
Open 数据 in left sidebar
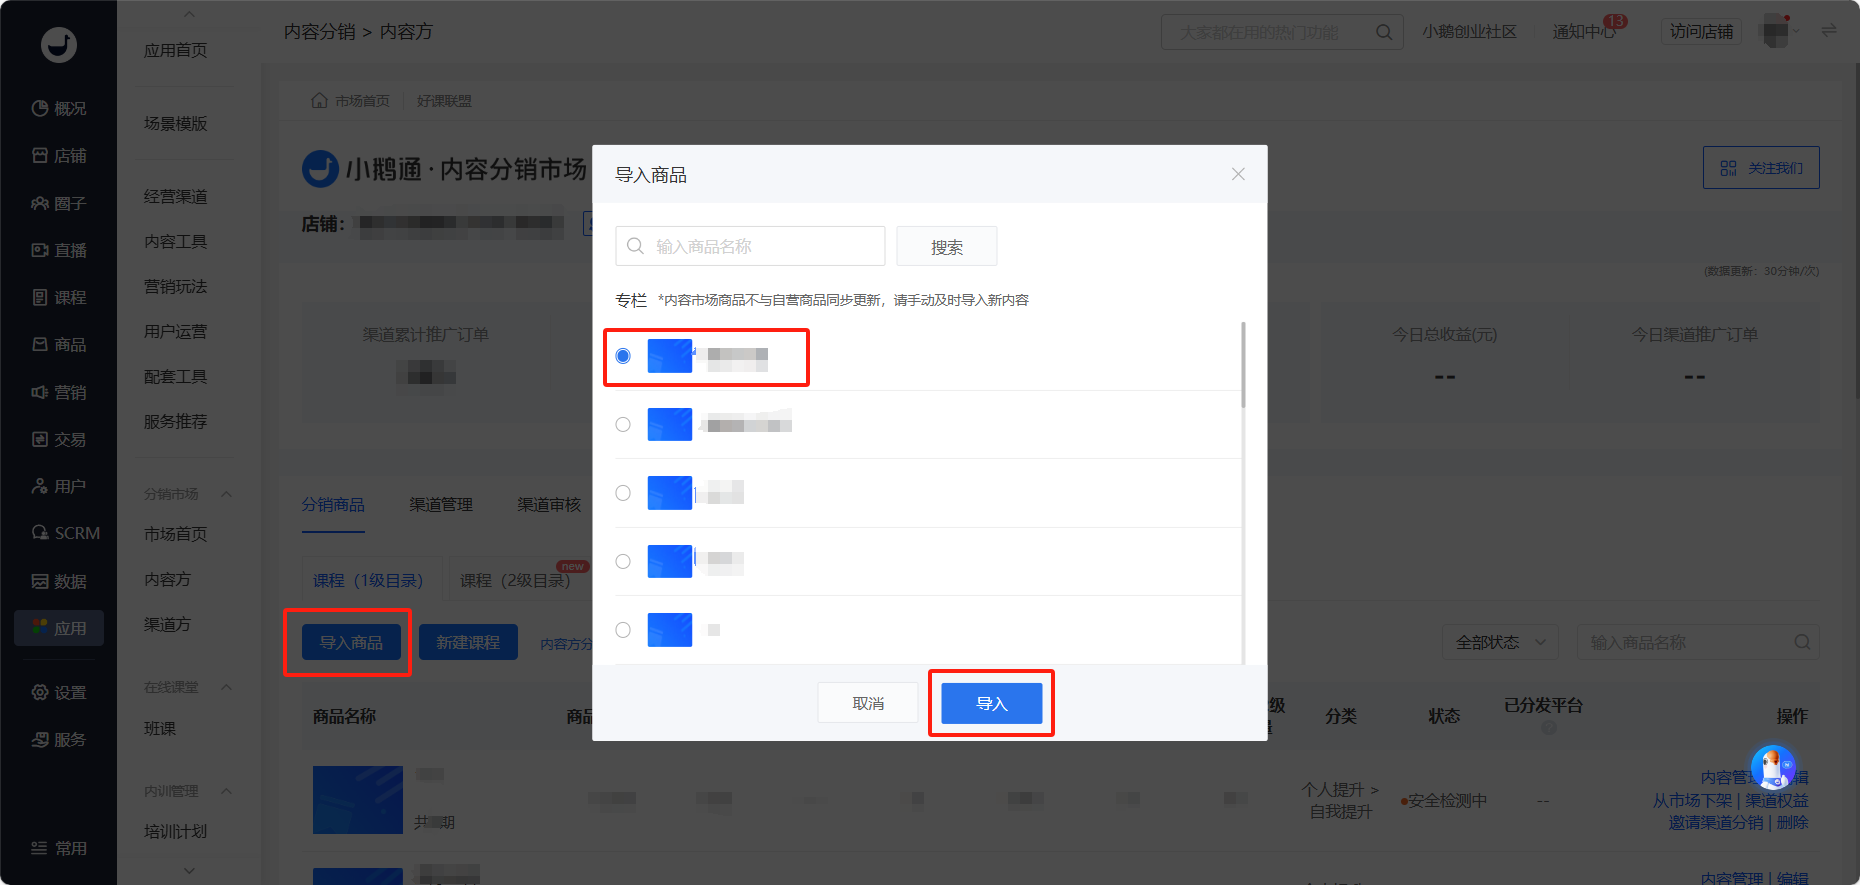(59, 581)
